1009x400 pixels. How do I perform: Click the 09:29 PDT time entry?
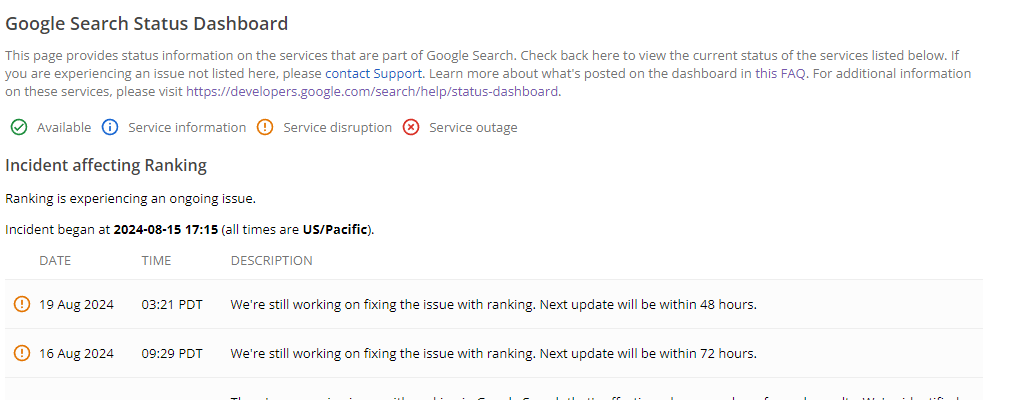[172, 353]
